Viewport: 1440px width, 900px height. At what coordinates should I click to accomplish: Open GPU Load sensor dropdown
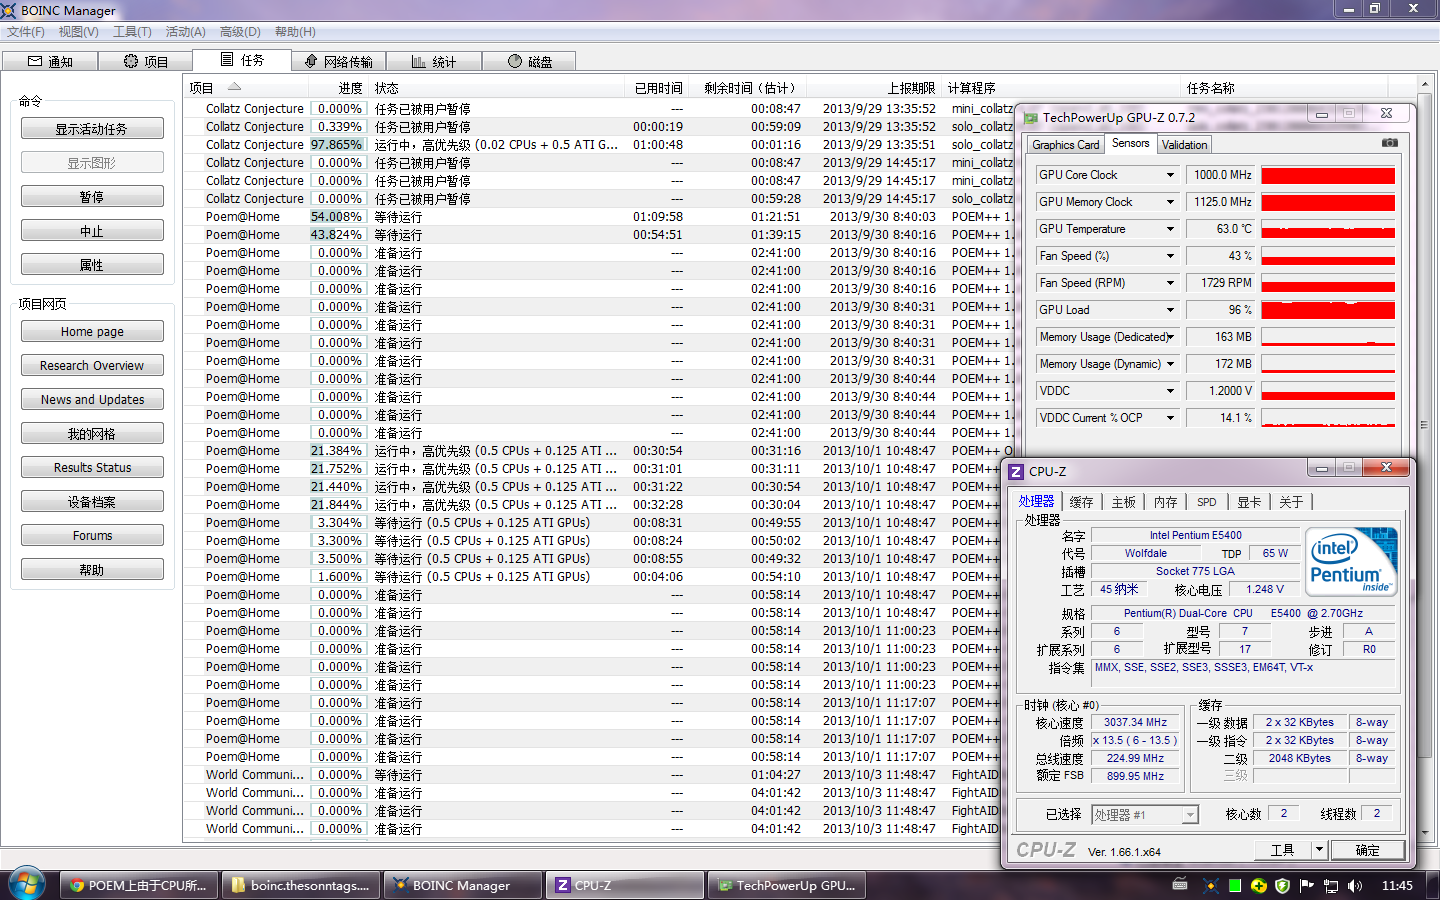pos(1169,310)
